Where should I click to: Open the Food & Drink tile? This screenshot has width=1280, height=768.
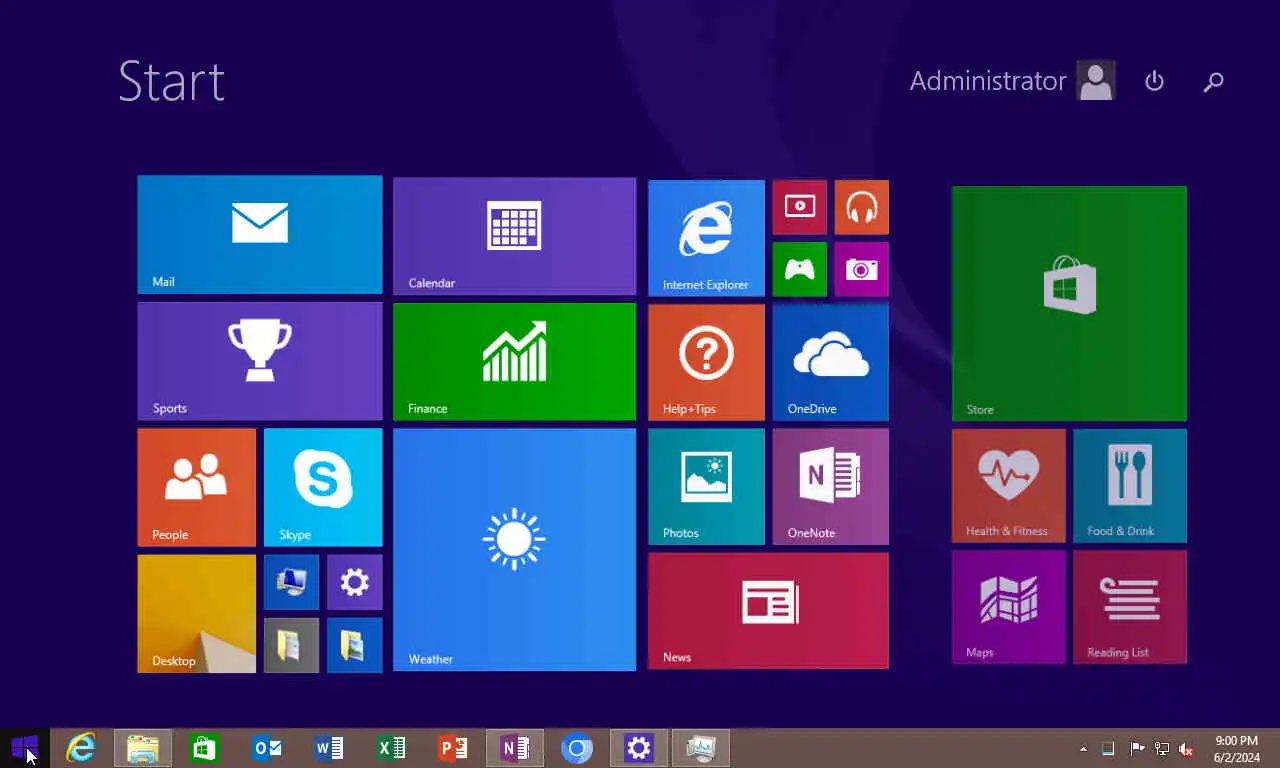click(x=1130, y=486)
